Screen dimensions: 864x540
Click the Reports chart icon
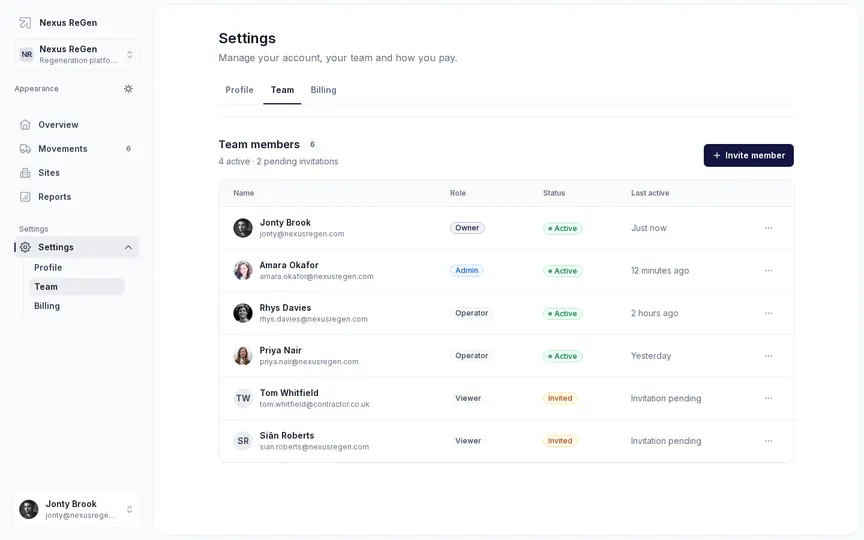[25, 197]
